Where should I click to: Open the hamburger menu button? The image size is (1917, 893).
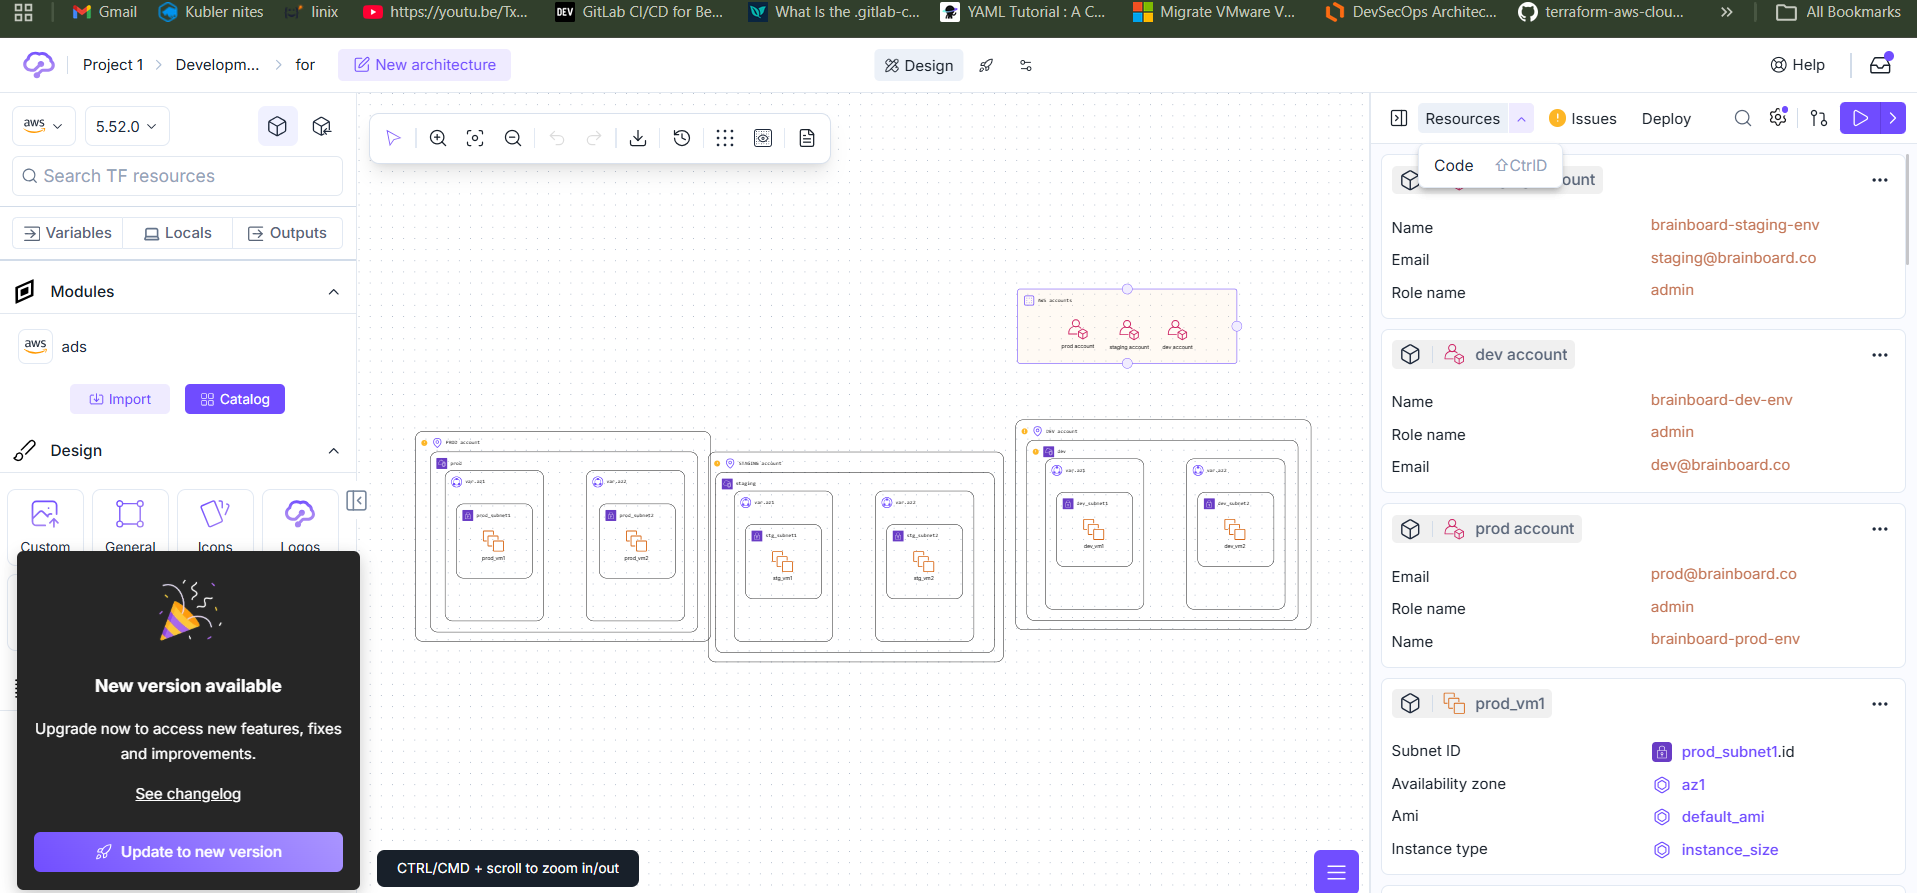[1336, 872]
